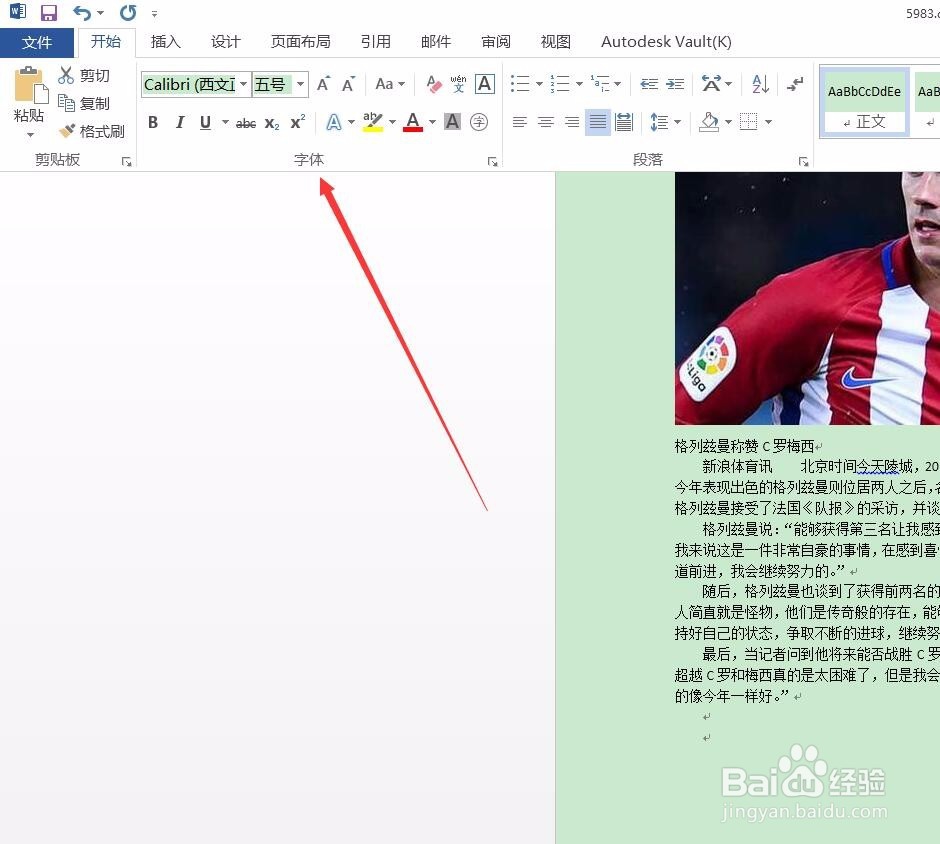Toggle Bold formatting
940x844 pixels.
pyautogui.click(x=153, y=122)
